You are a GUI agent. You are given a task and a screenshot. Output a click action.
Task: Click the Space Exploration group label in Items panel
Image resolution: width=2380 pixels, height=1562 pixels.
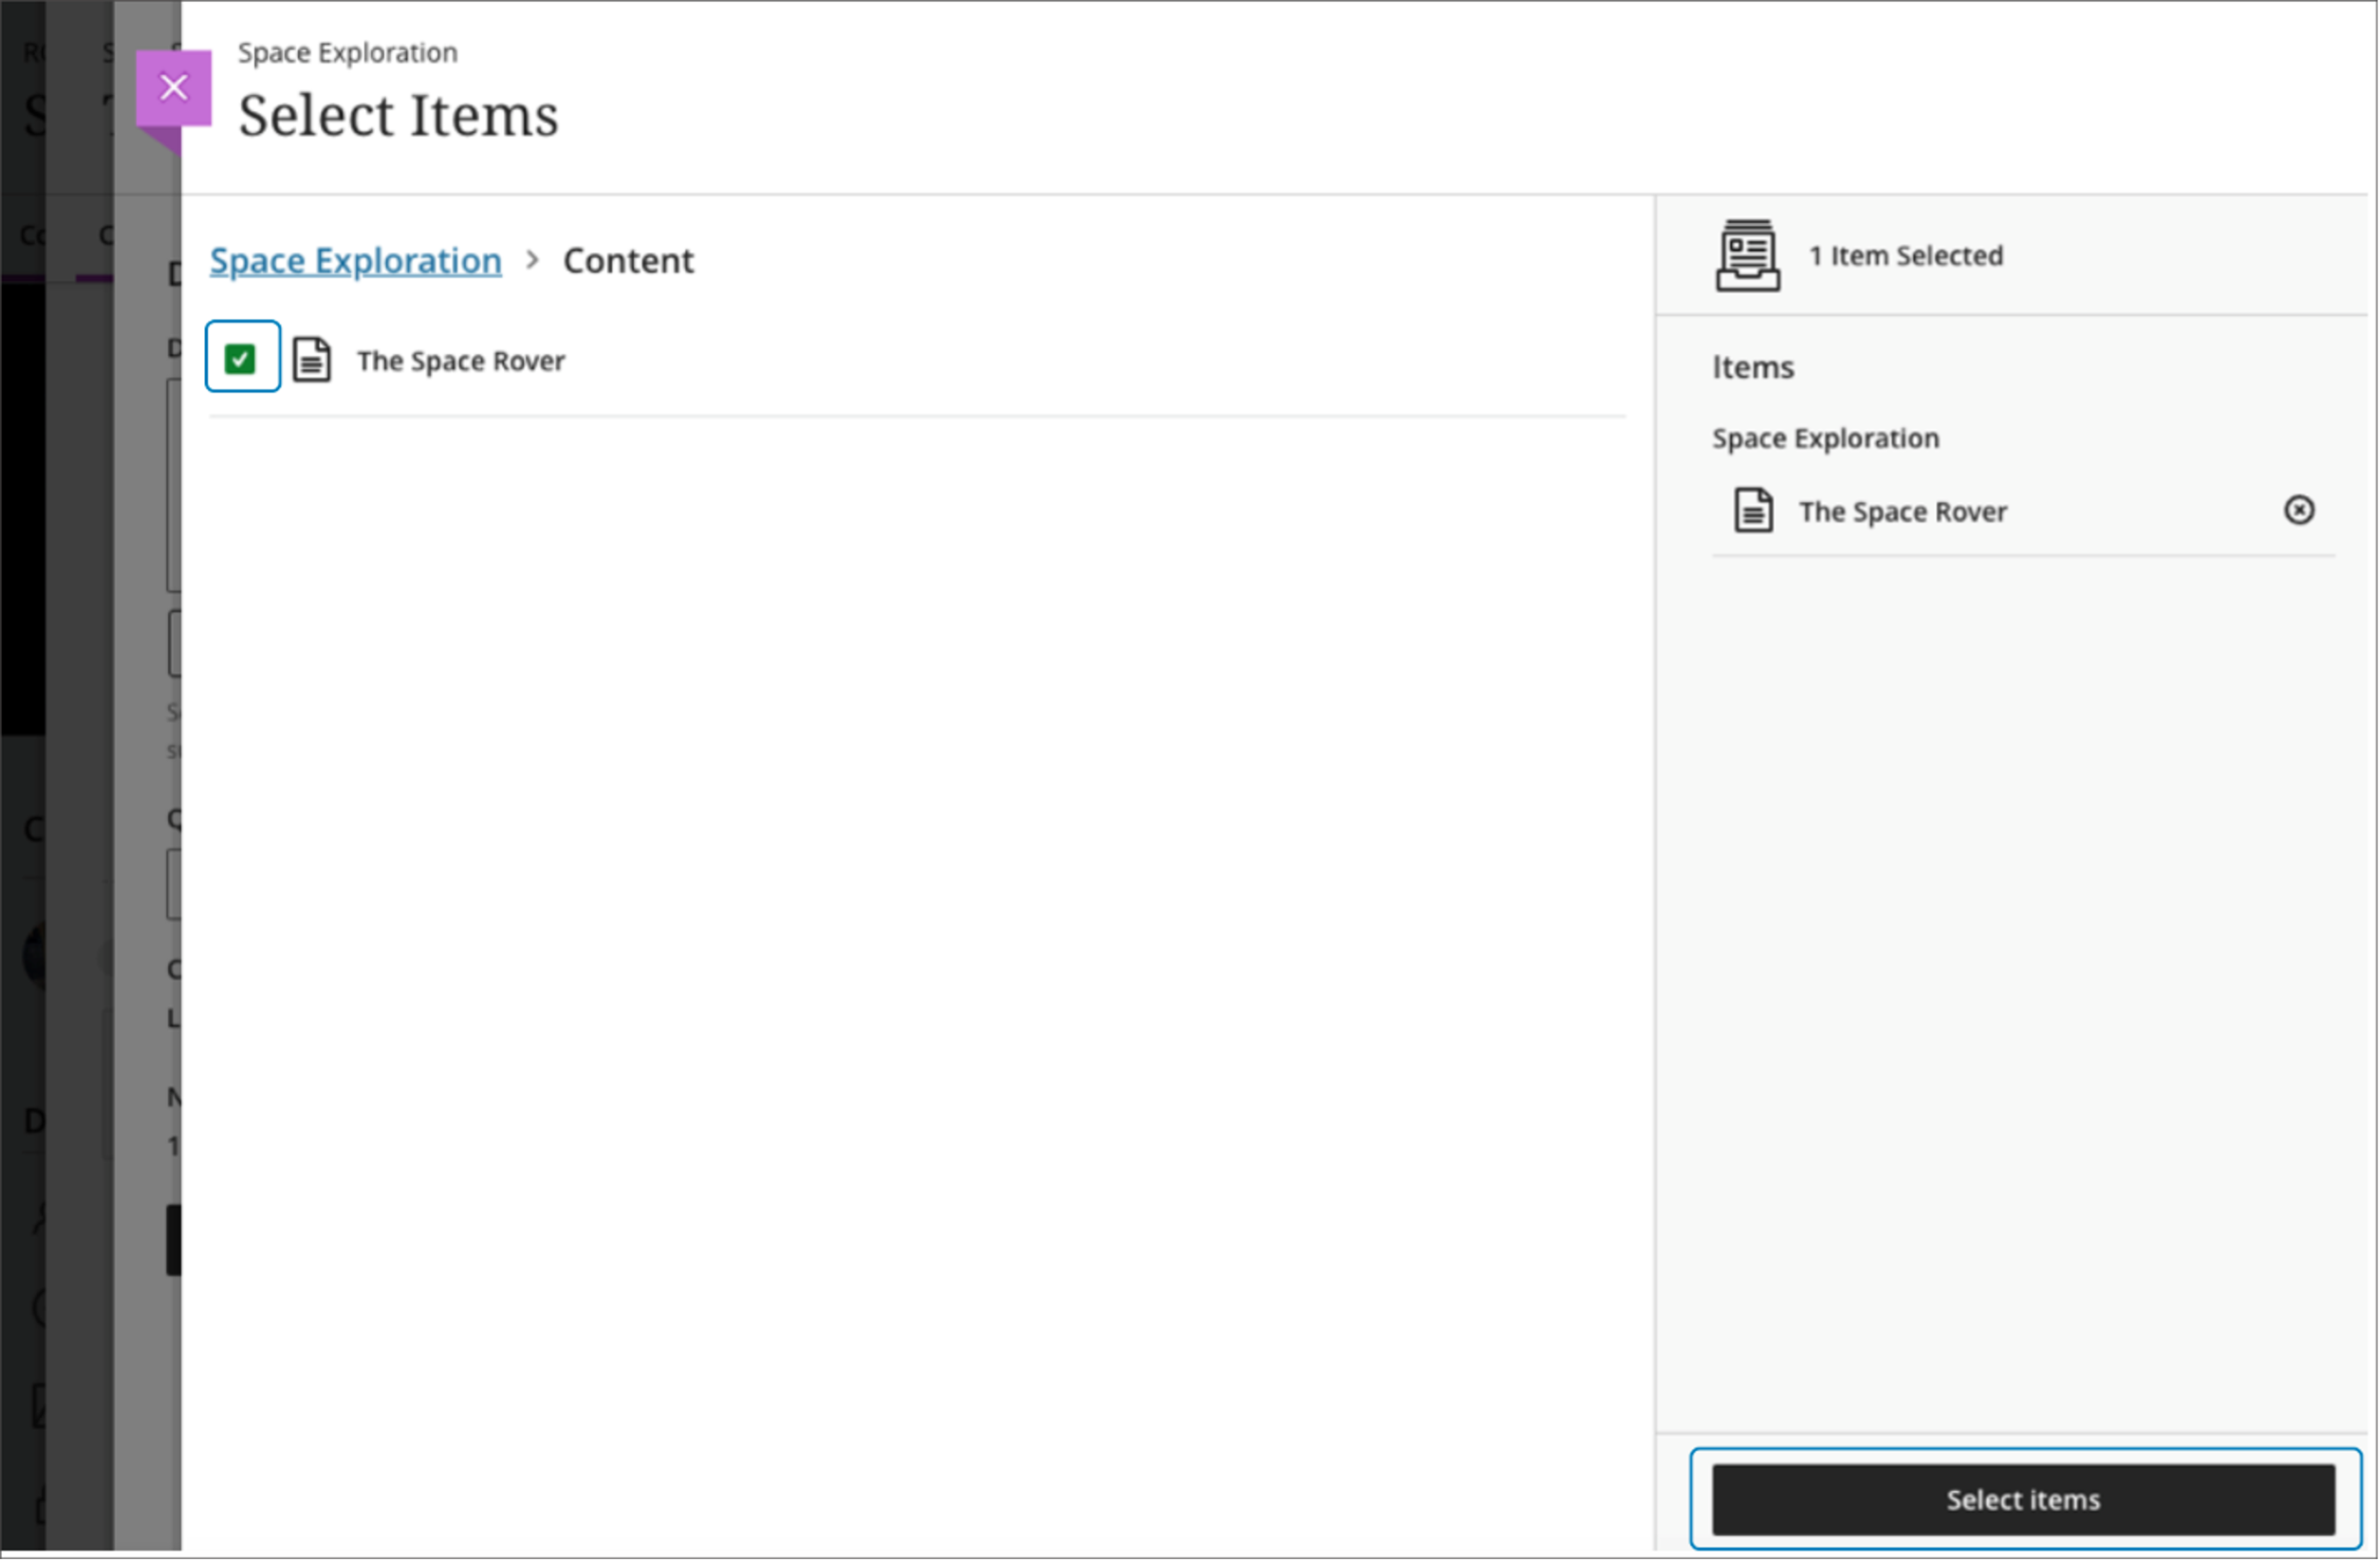click(x=1826, y=437)
